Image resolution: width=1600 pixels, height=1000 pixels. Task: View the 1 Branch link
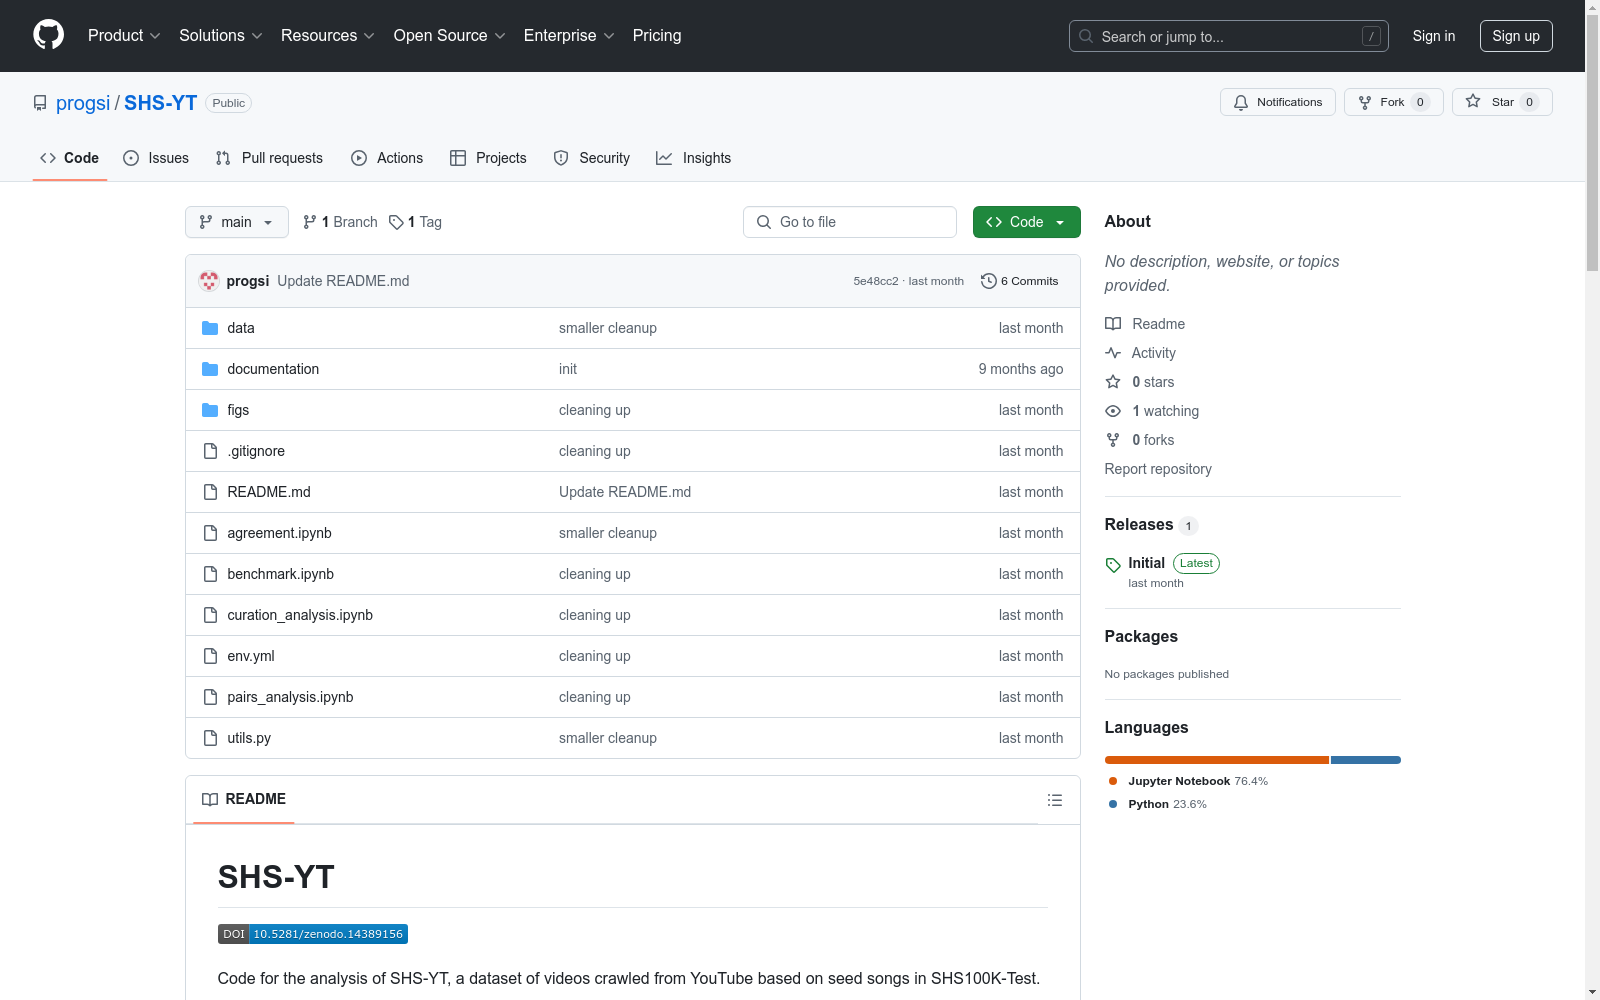tap(340, 222)
